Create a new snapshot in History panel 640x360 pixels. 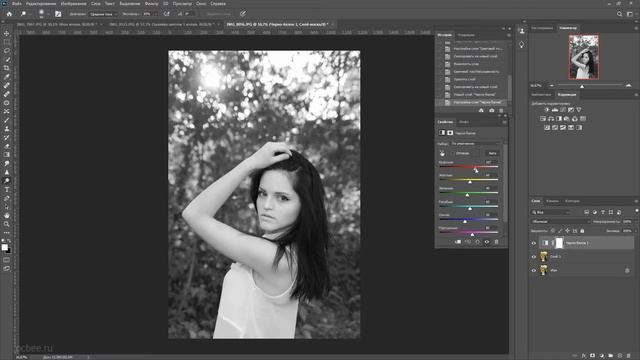coord(491,111)
